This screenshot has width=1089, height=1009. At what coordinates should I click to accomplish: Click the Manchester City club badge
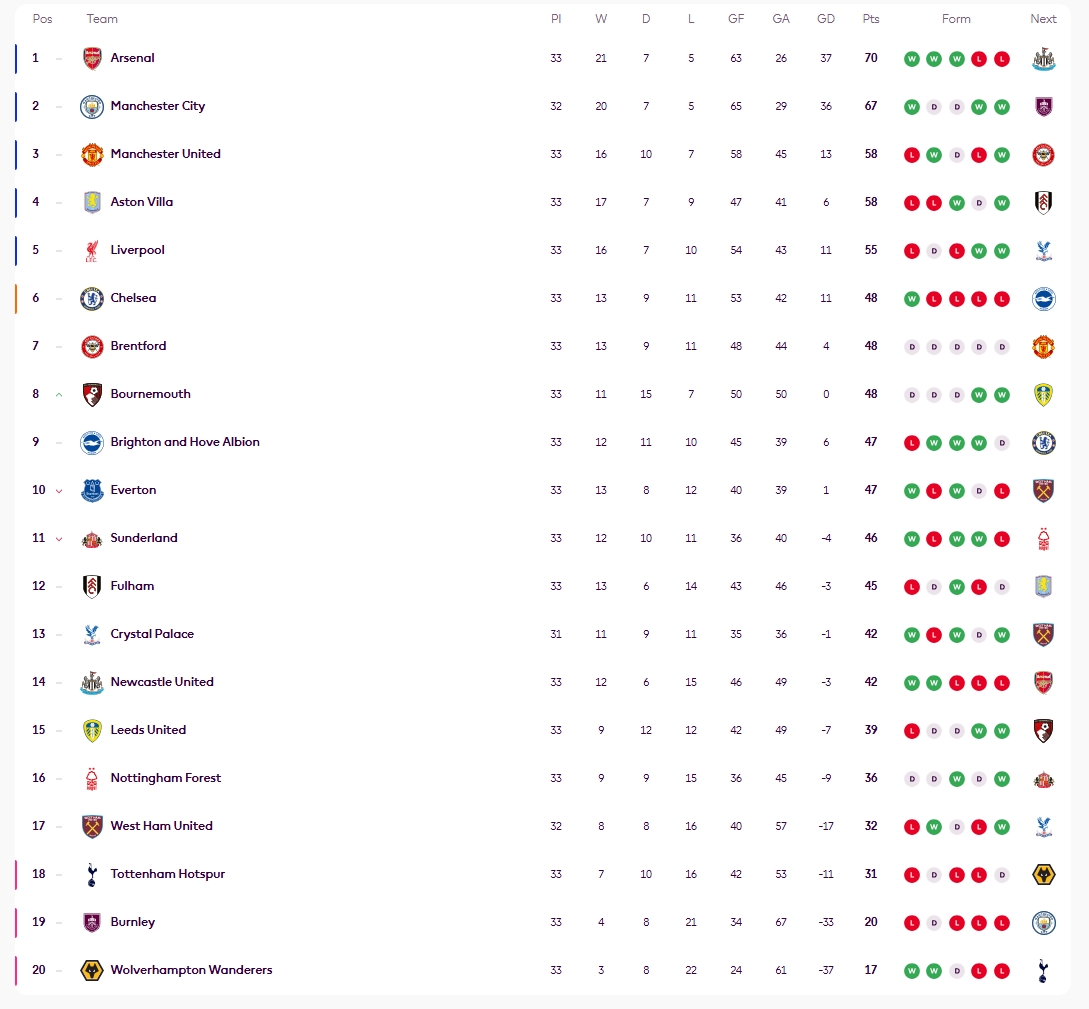point(92,106)
